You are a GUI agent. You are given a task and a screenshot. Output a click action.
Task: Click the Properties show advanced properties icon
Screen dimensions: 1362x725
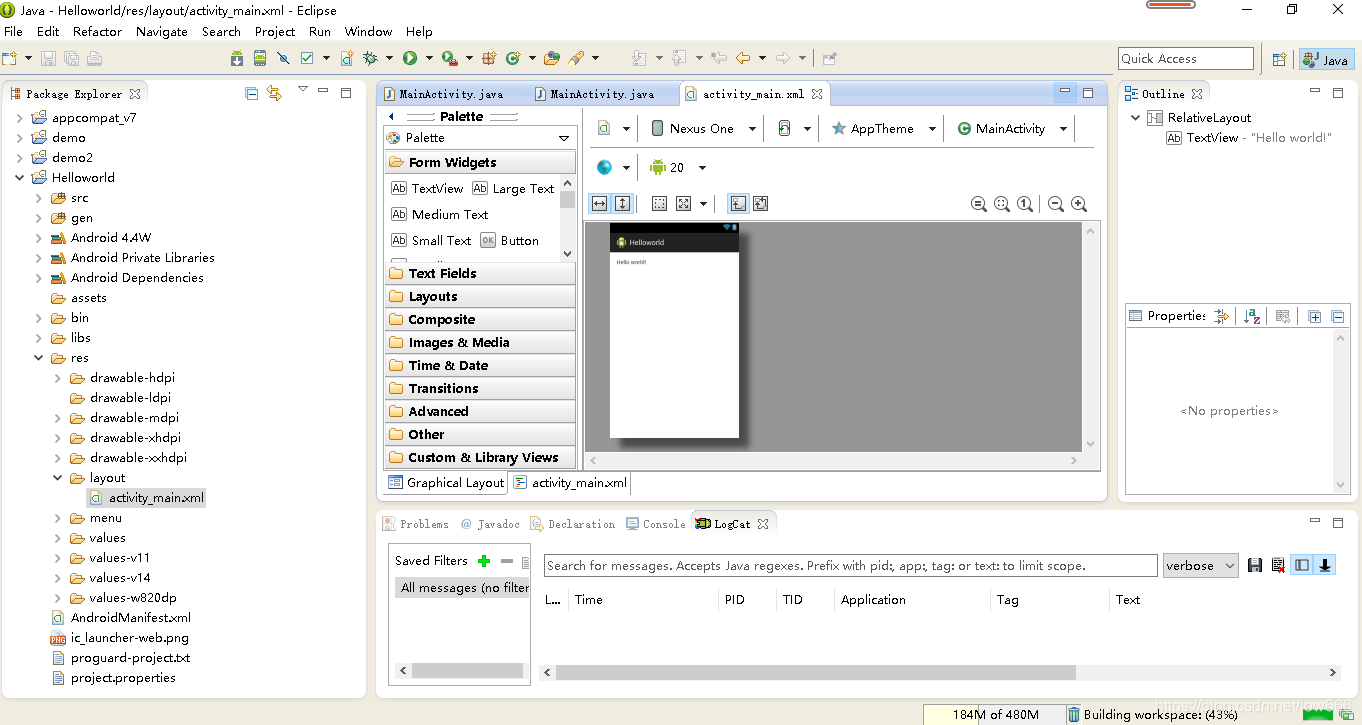click(x=1221, y=316)
